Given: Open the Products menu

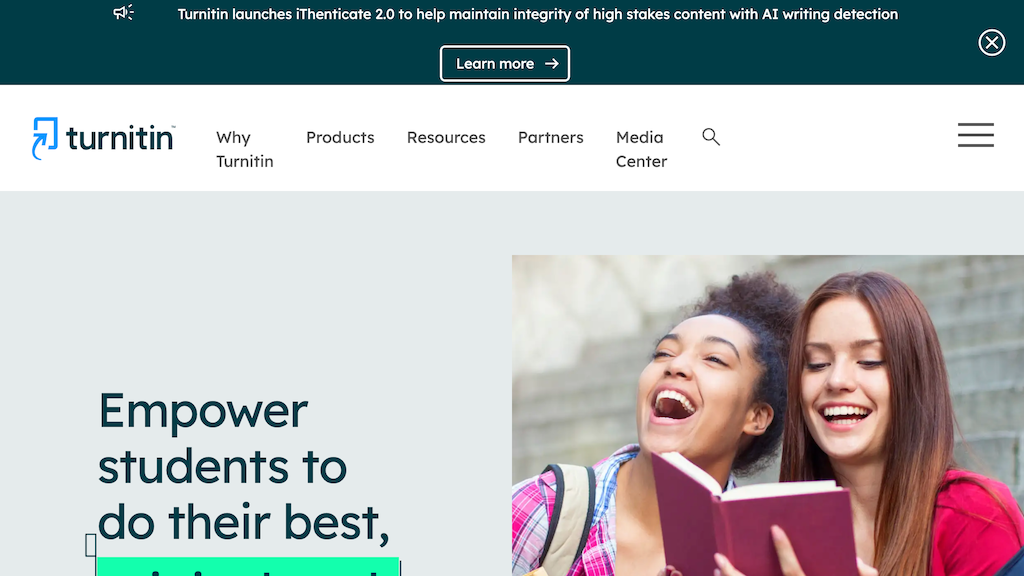Looking at the screenshot, I should coord(340,137).
